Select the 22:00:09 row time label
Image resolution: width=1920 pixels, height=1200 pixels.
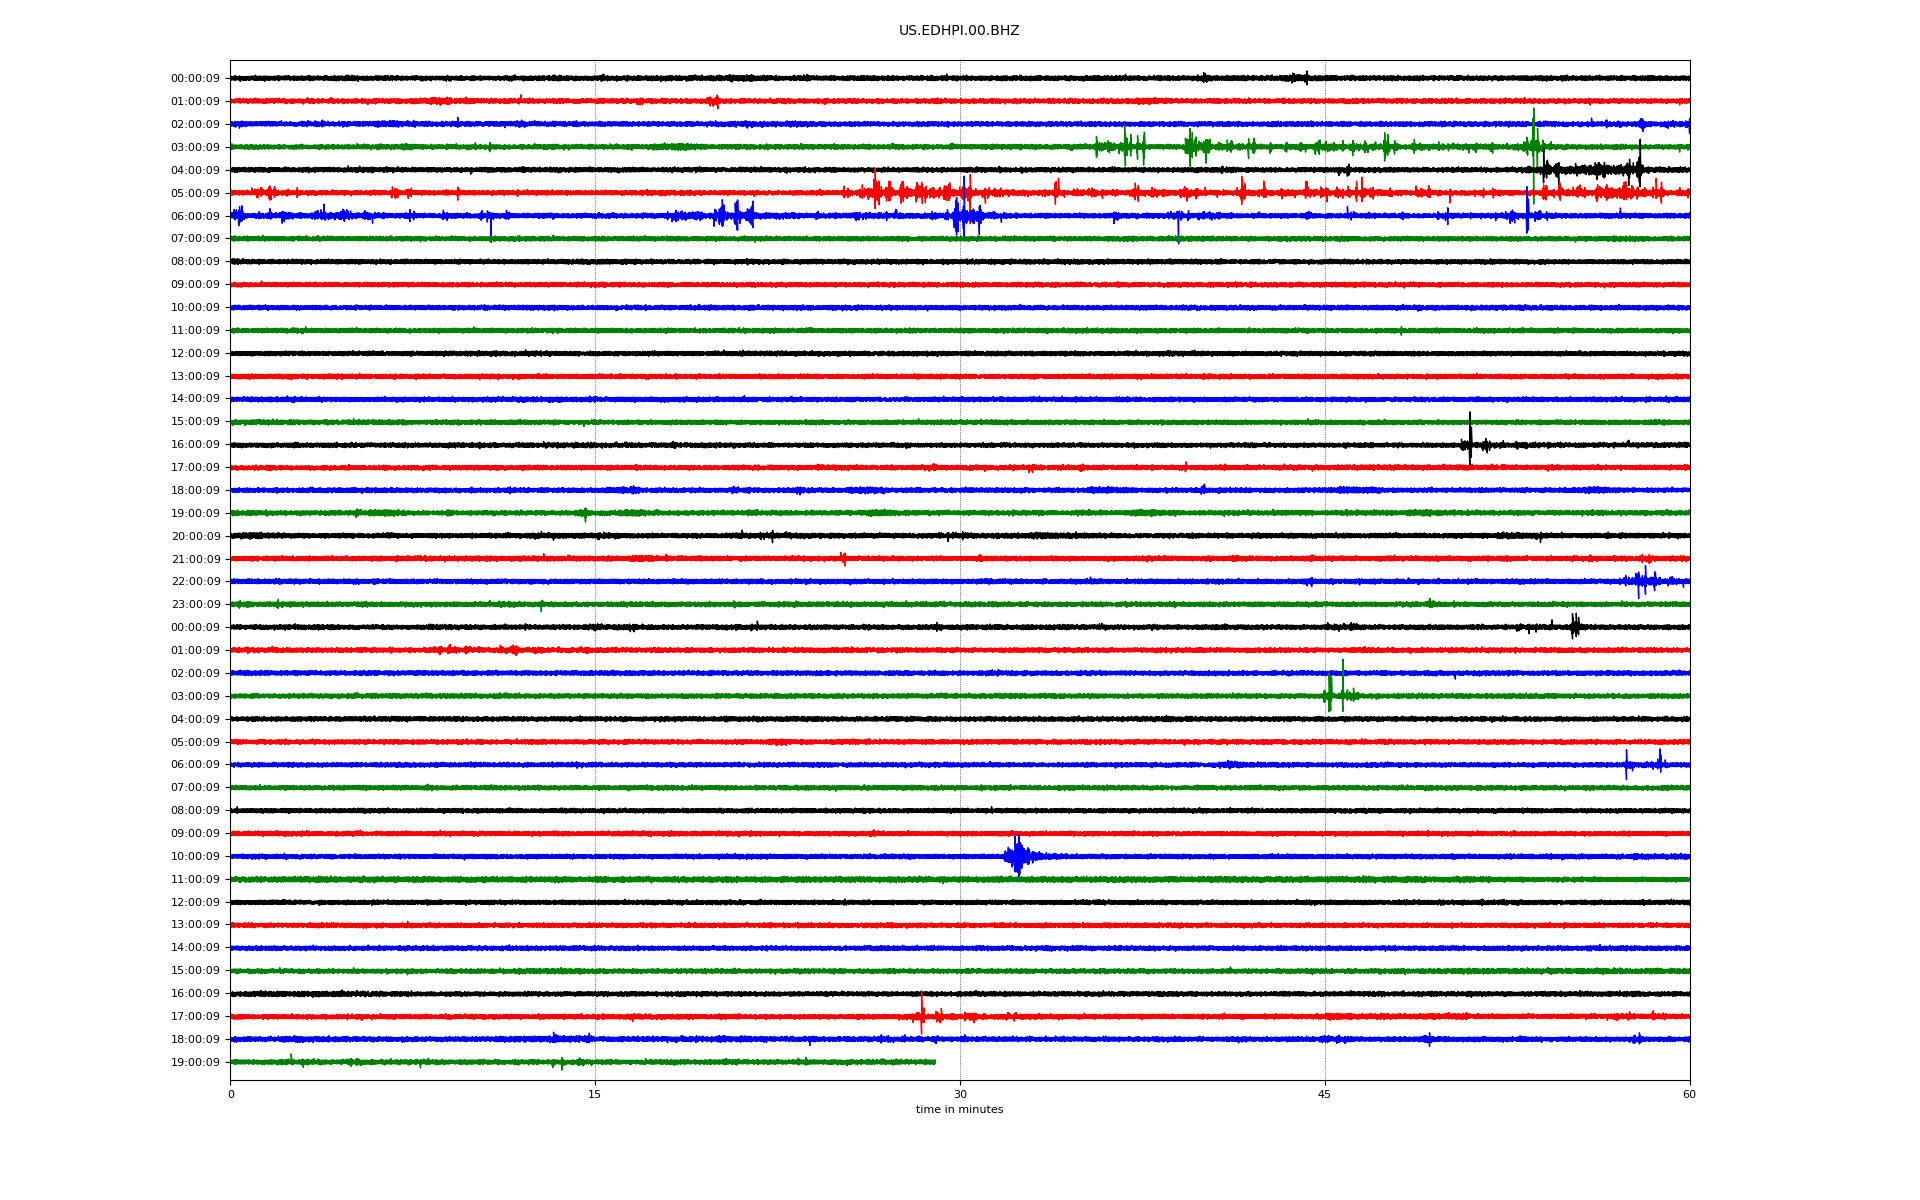tap(195, 582)
